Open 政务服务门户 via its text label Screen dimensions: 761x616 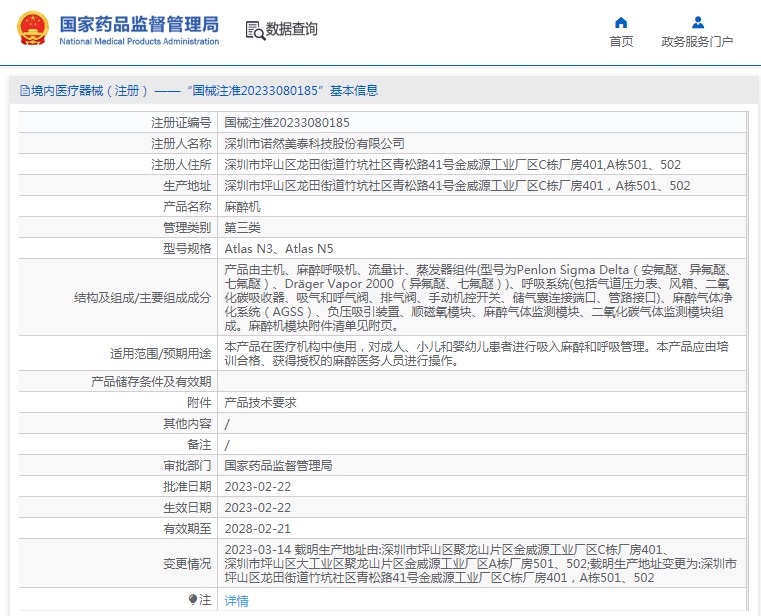pyautogui.click(x=697, y=42)
